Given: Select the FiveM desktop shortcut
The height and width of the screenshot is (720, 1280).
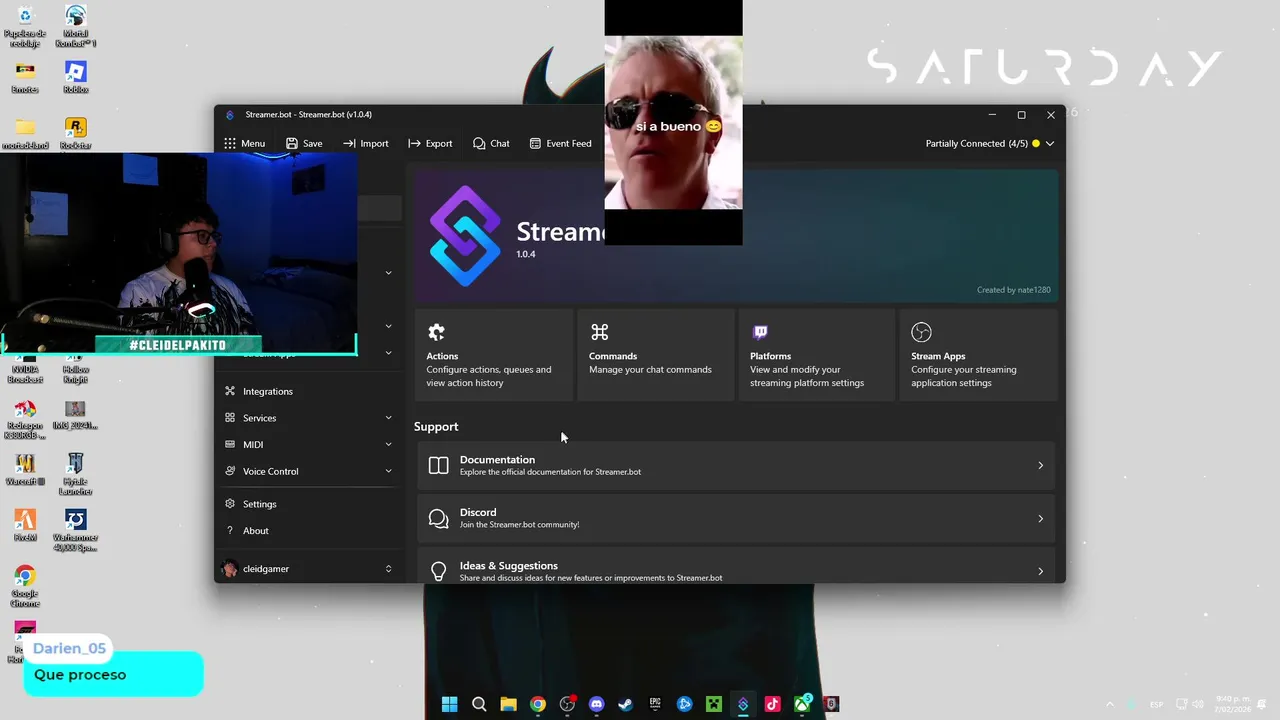Looking at the screenshot, I should [25, 525].
